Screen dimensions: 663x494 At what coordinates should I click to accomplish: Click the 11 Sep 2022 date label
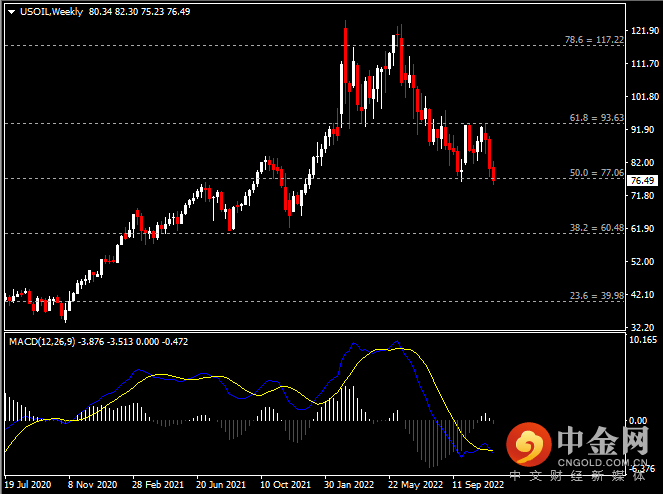[476, 482]
